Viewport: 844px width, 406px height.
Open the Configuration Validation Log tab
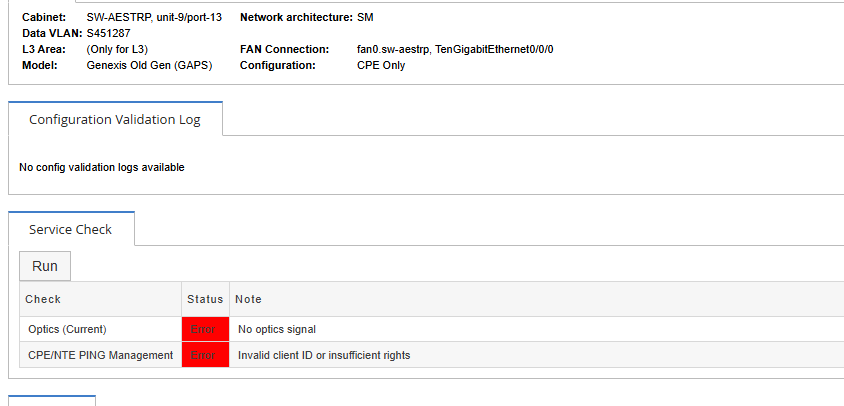(115, 120)
